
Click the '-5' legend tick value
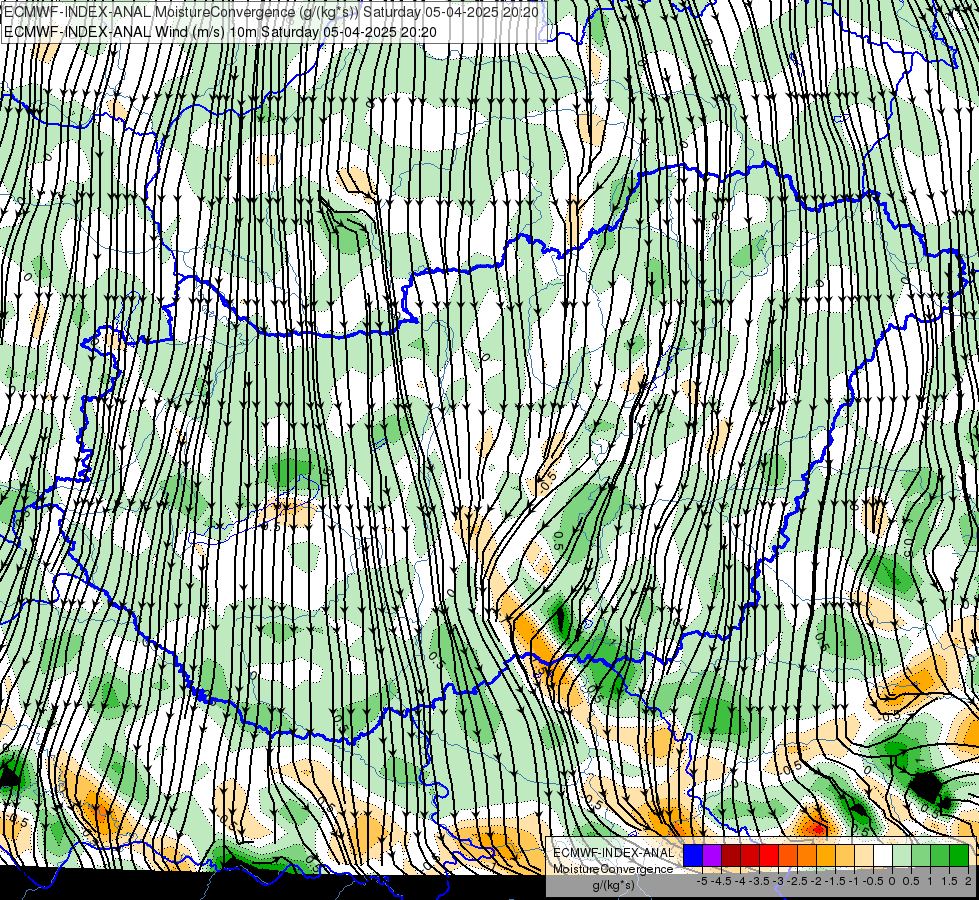[x=702, y=881]
